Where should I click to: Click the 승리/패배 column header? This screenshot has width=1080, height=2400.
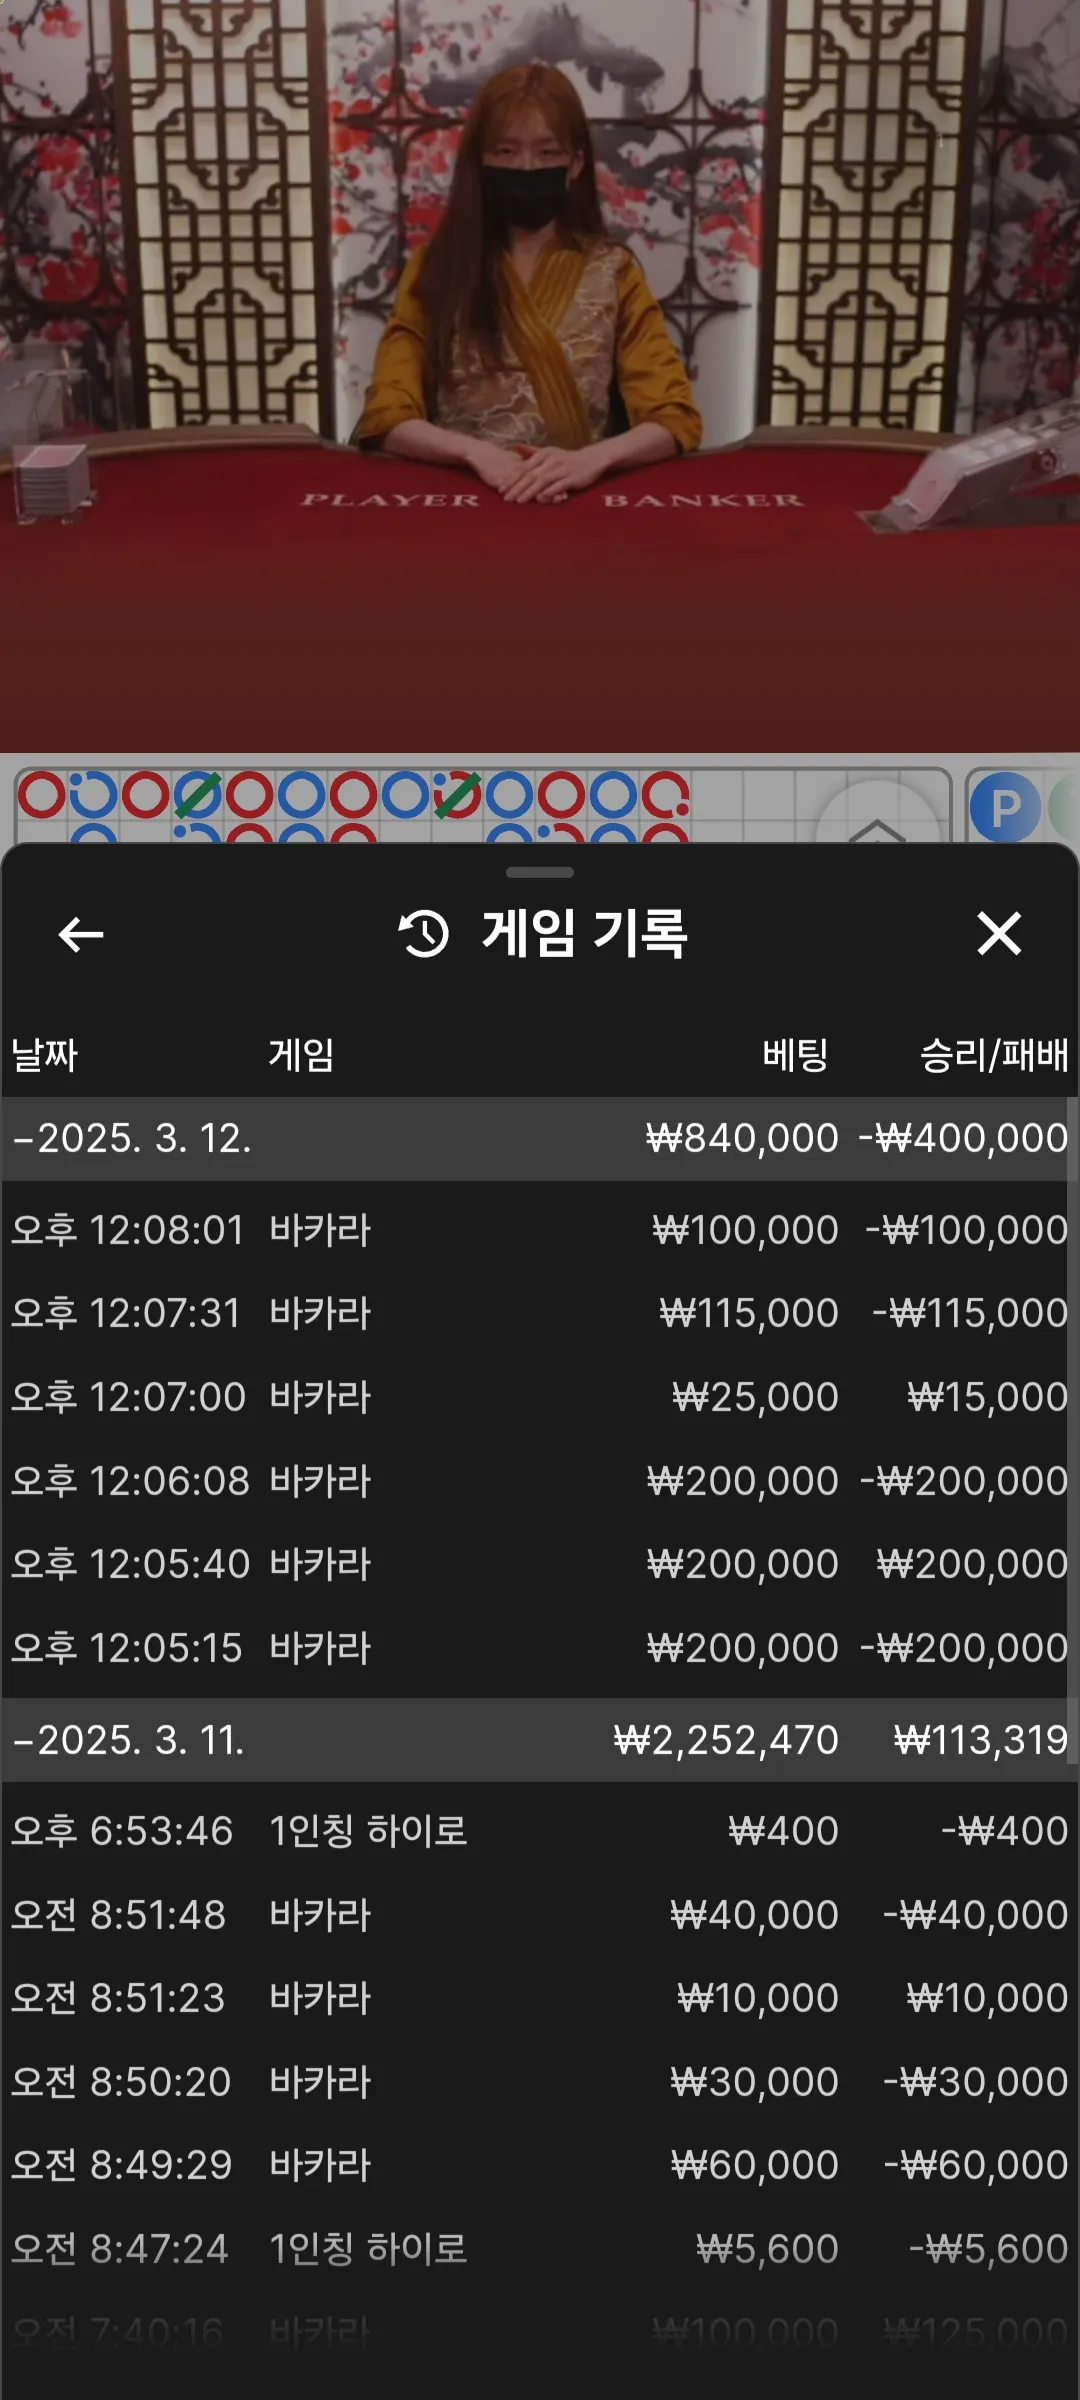point(994,1055)
